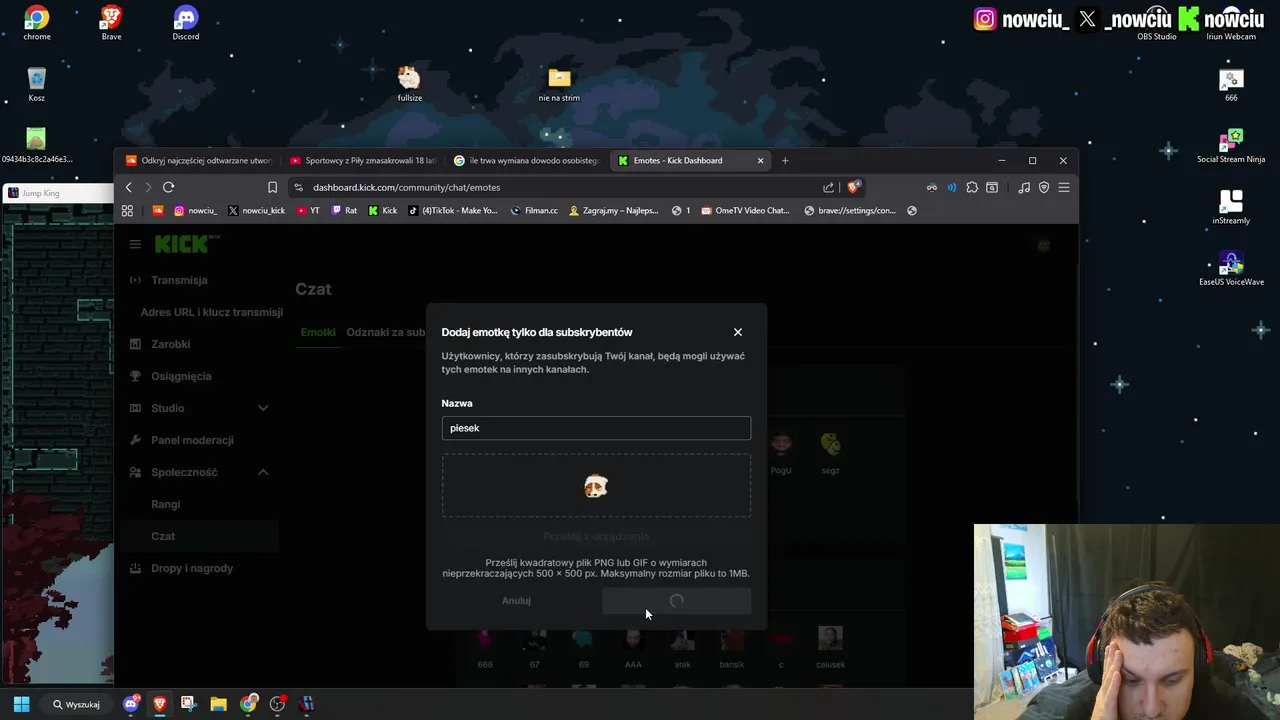The width and height of the screenshot is (1280, 720).
Task: Switch to the Odznaki za sub tab
Action: pos(386,332)
